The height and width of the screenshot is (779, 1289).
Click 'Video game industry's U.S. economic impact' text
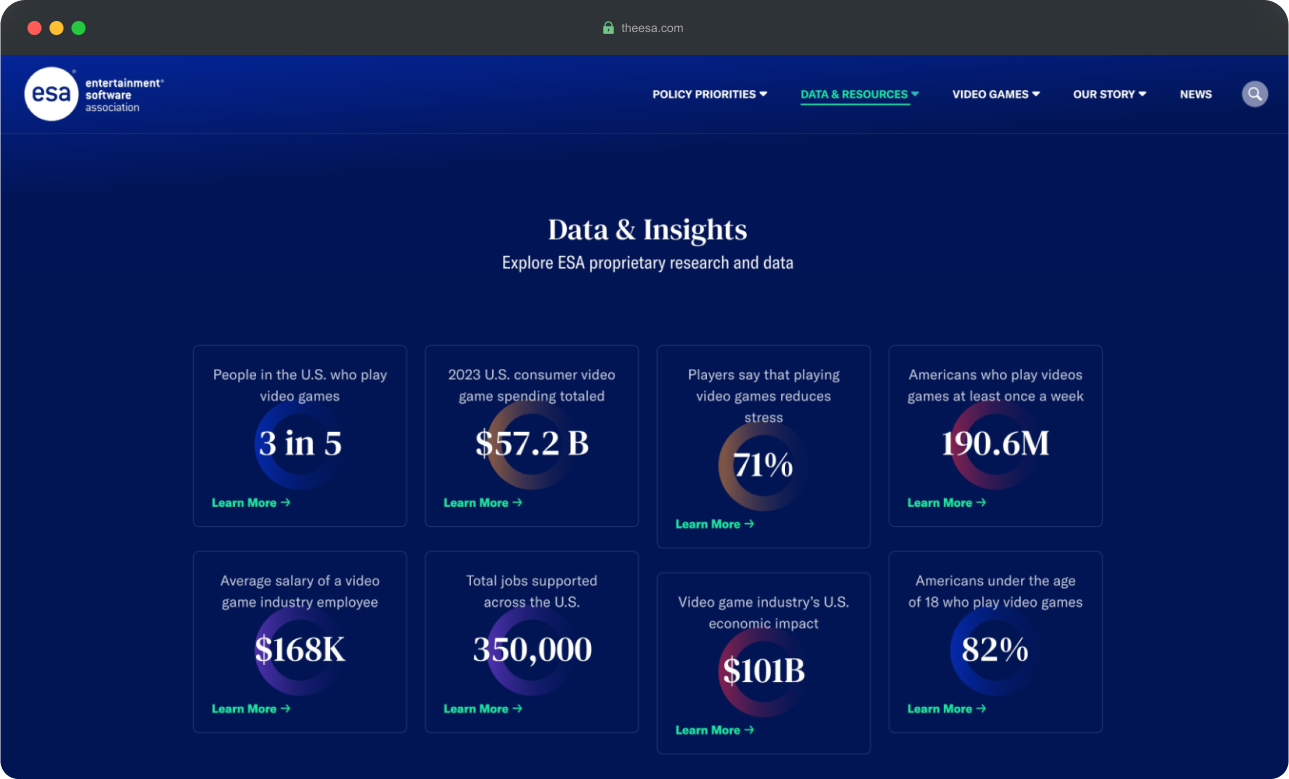coord(764,612)
